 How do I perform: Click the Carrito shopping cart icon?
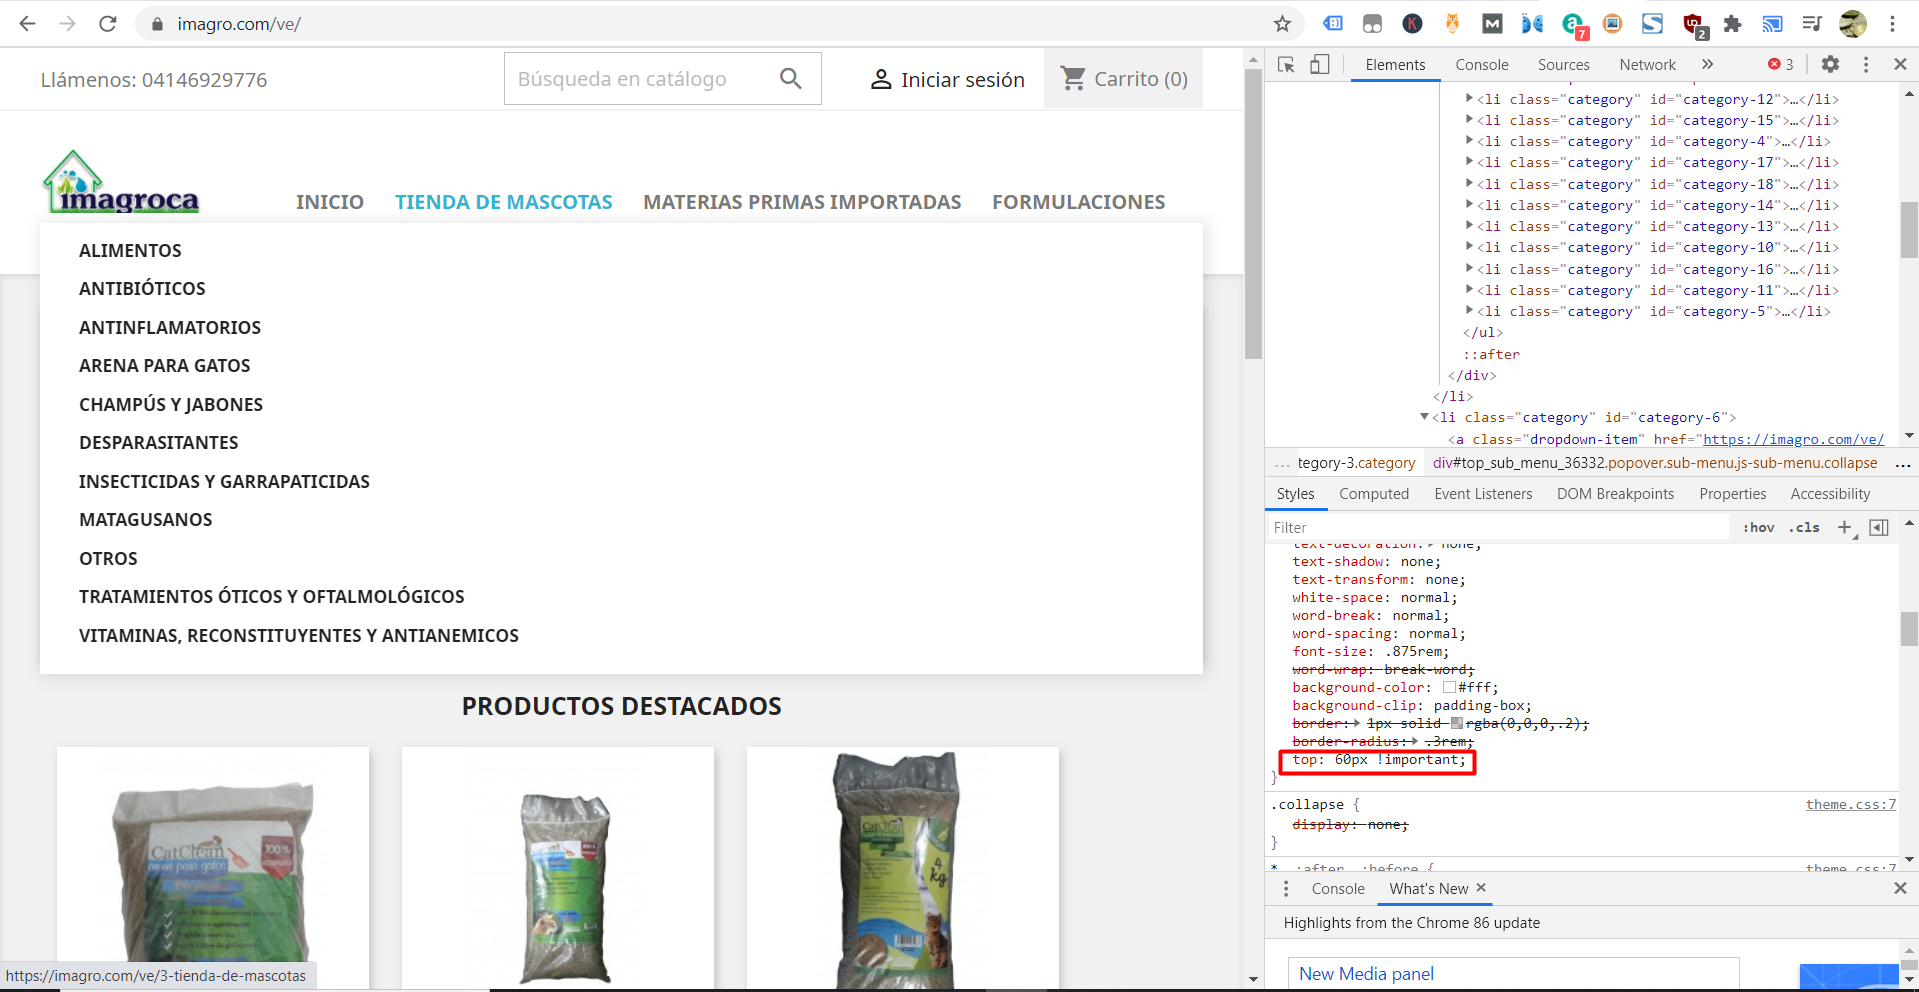point(1073,78)
